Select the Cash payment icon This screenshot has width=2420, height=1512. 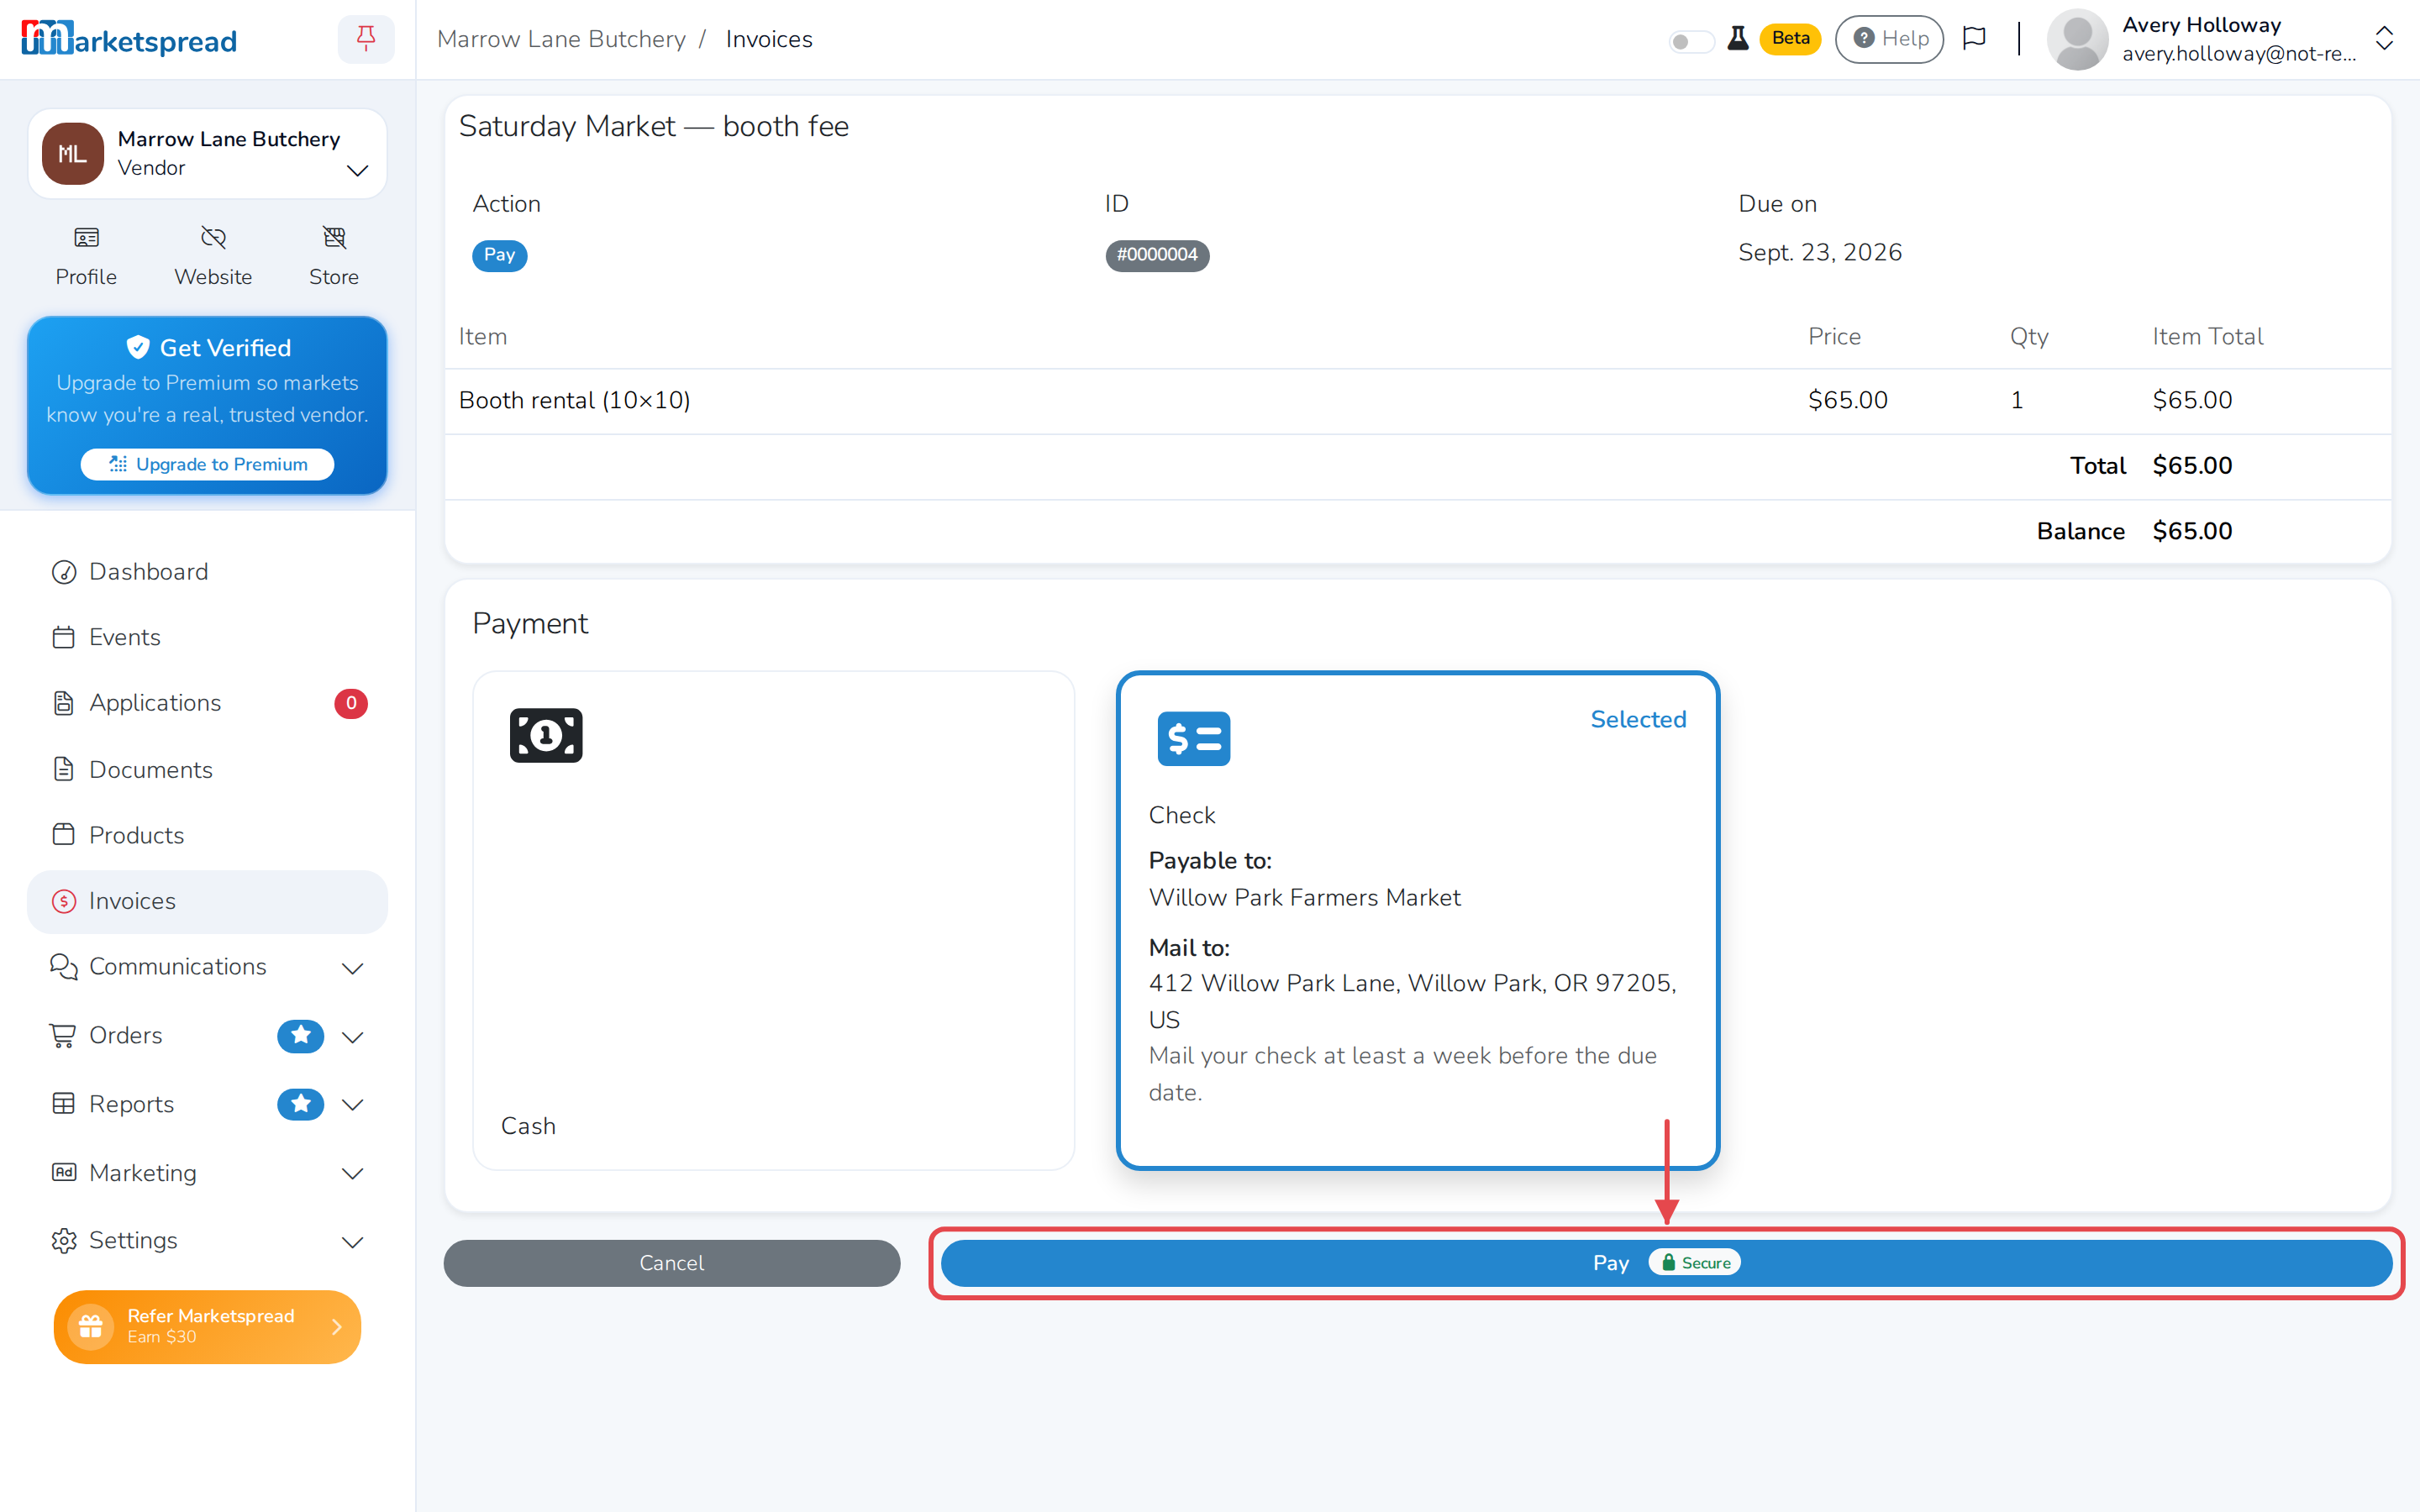coord(546,735)
